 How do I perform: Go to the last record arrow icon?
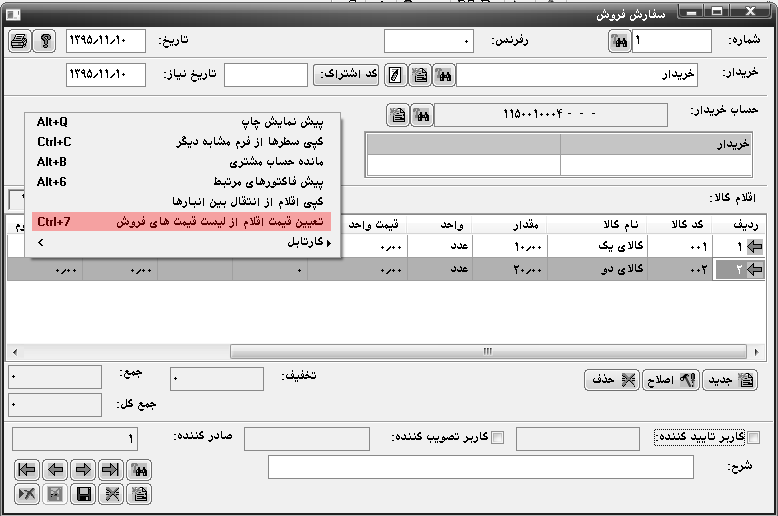point(112,470)
